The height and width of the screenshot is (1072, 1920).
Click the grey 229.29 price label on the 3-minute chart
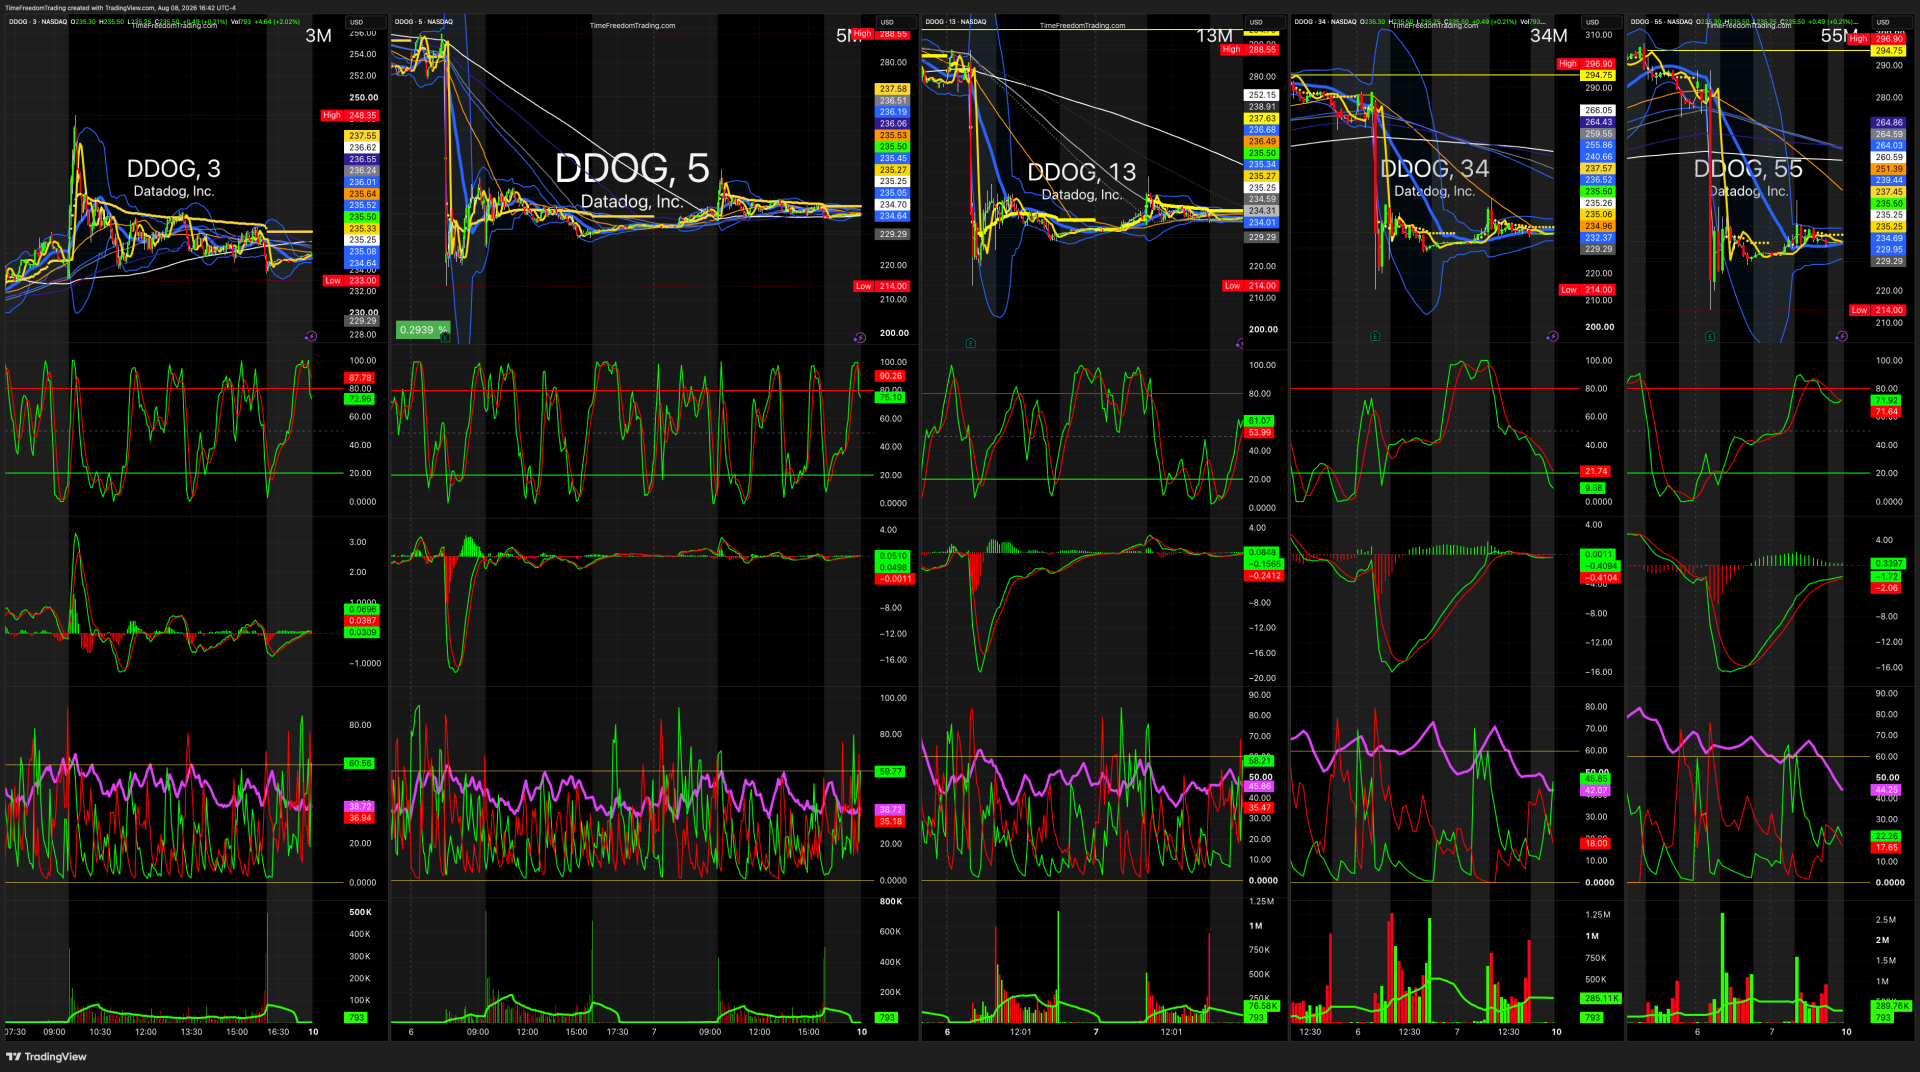[363, 321]
